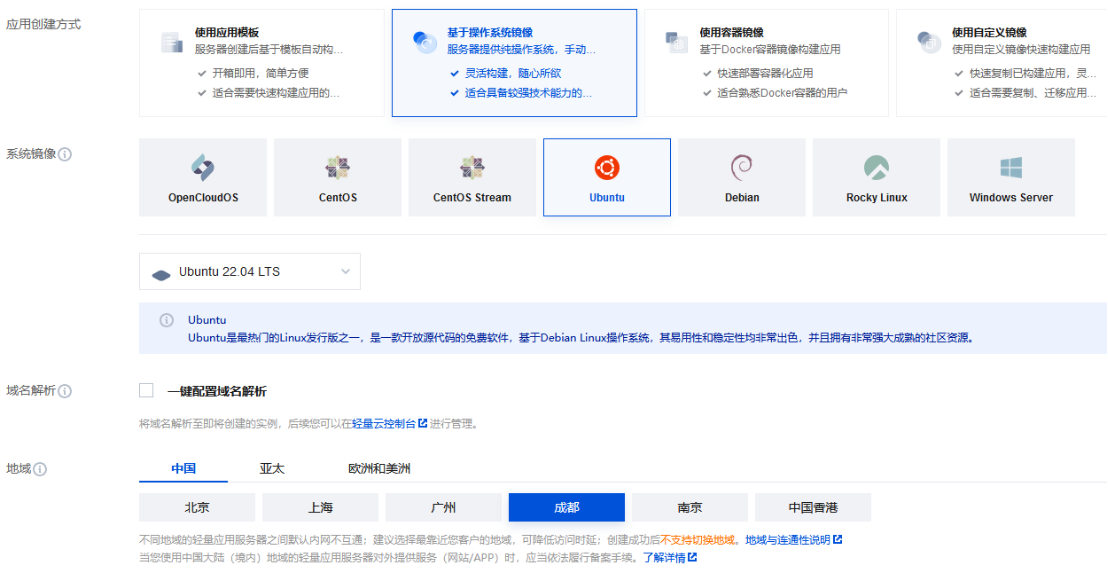
Task: Enable 一键配置域名解析 checkbox
Action: click(x=146, y=390)
